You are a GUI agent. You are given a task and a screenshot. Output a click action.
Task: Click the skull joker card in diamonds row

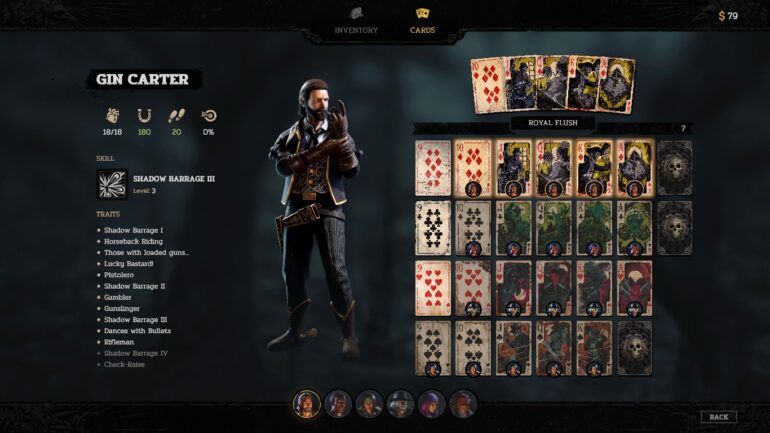(675, 168)
